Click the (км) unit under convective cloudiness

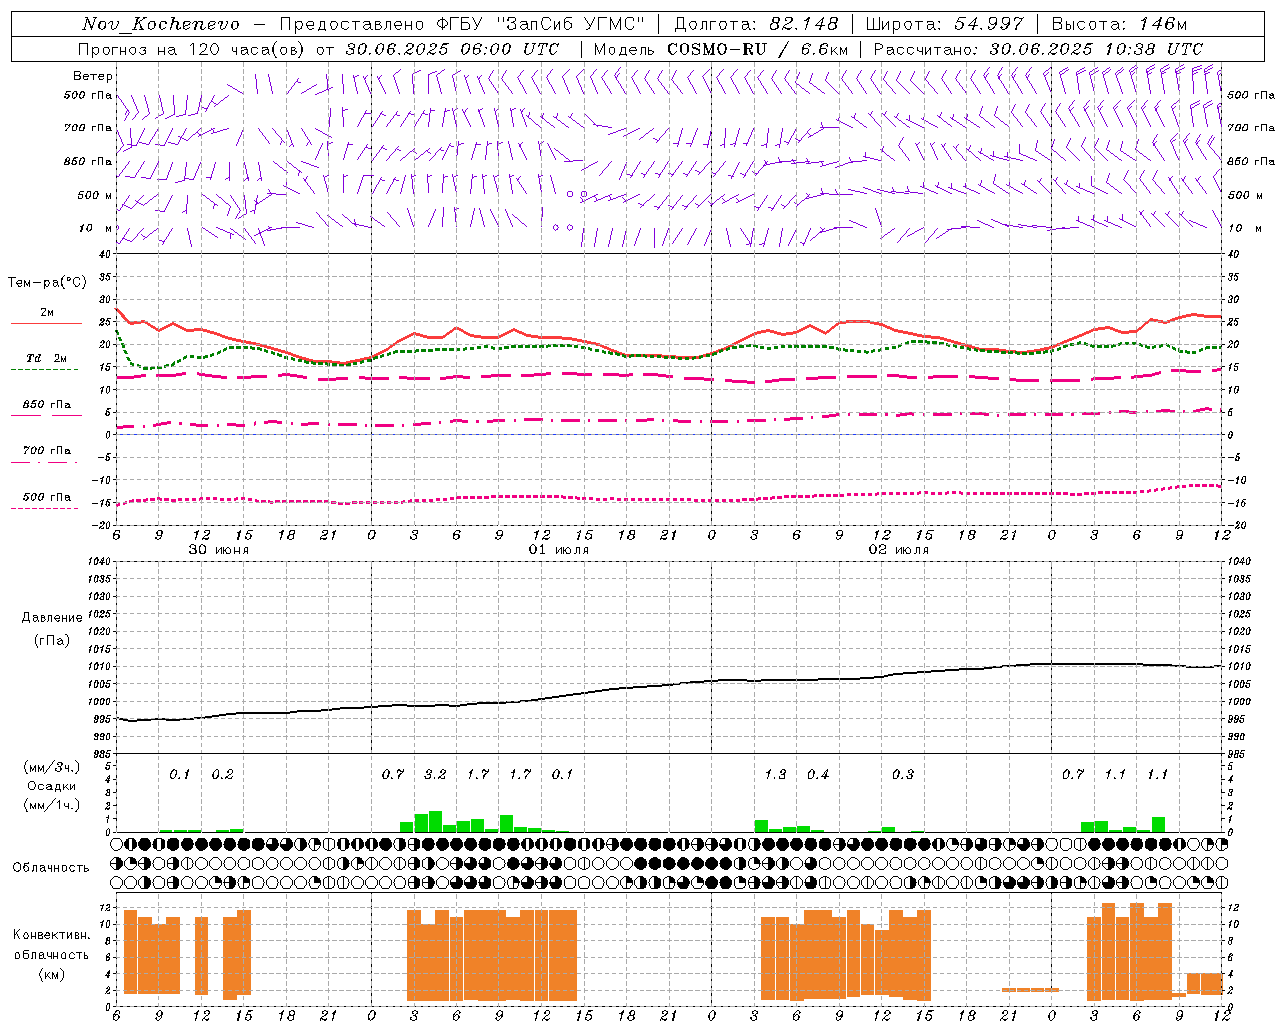(52, 974)
